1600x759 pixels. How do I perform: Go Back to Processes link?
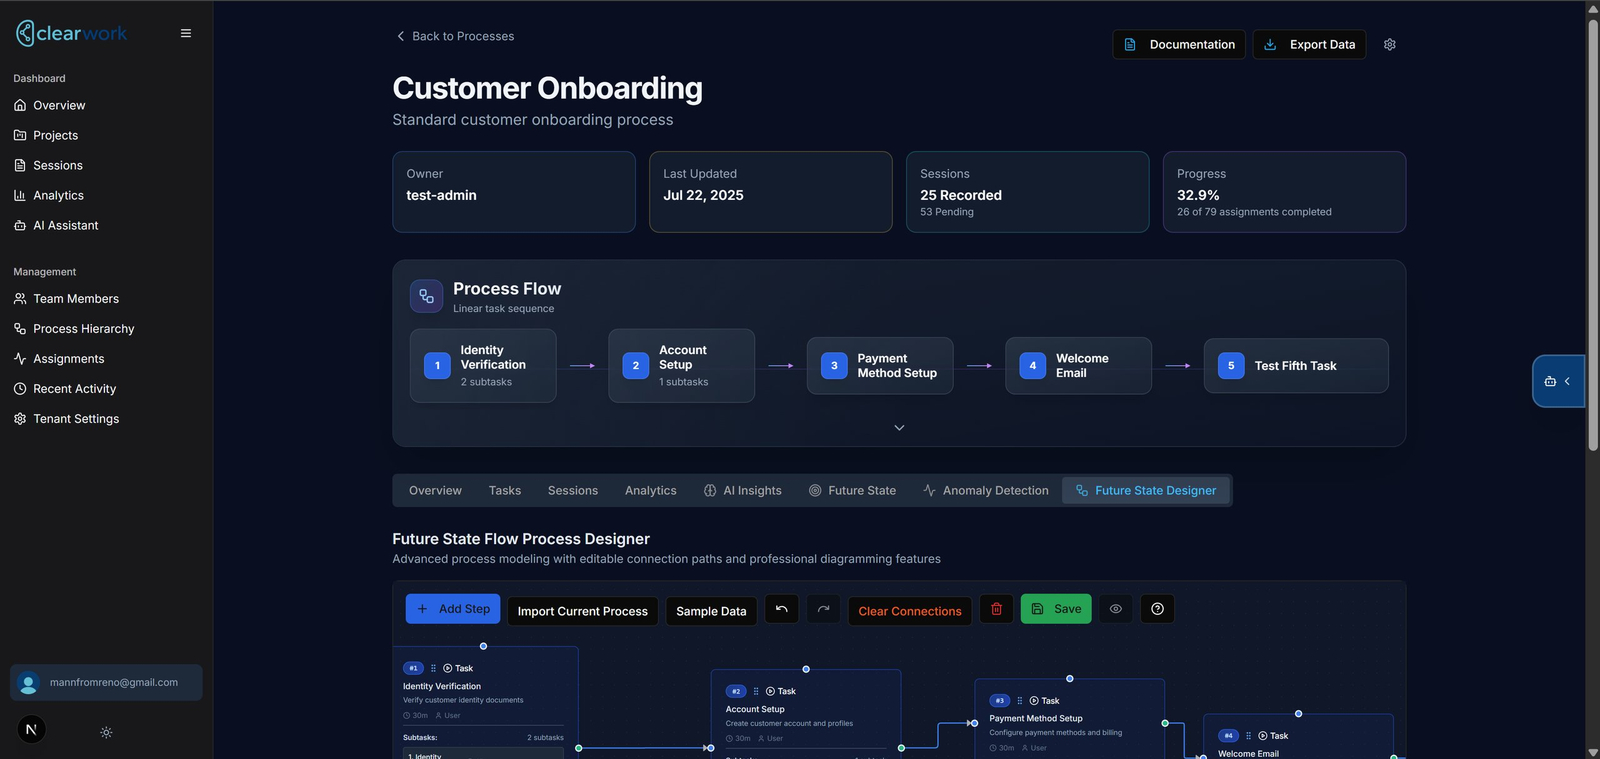(x=455, y=36)
